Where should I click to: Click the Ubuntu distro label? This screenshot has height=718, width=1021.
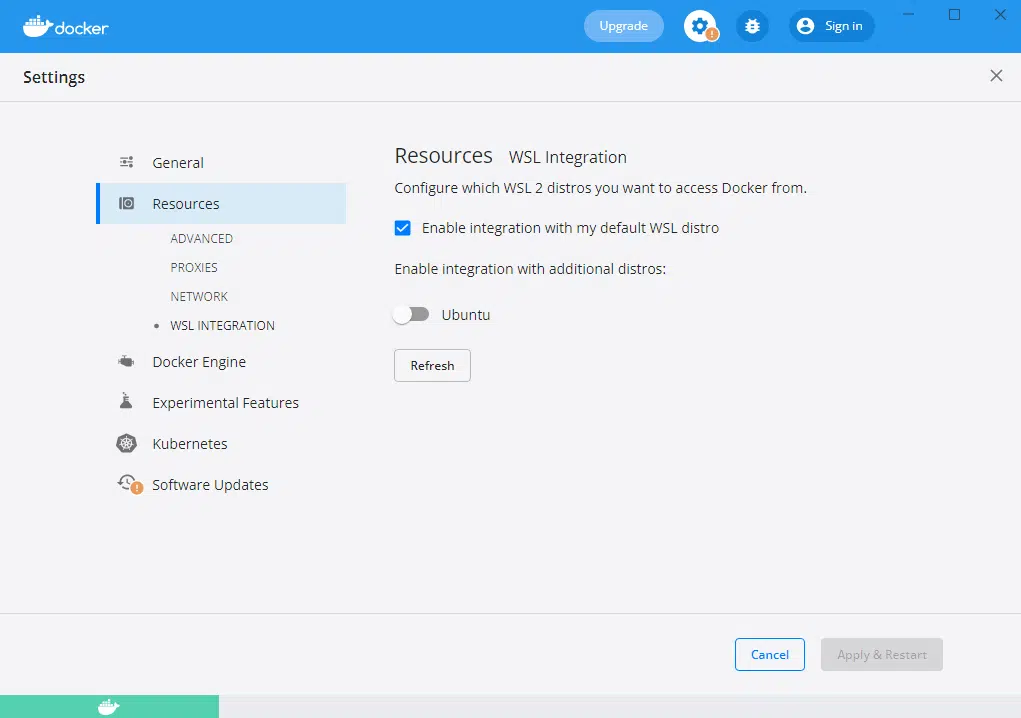(466, 315)
